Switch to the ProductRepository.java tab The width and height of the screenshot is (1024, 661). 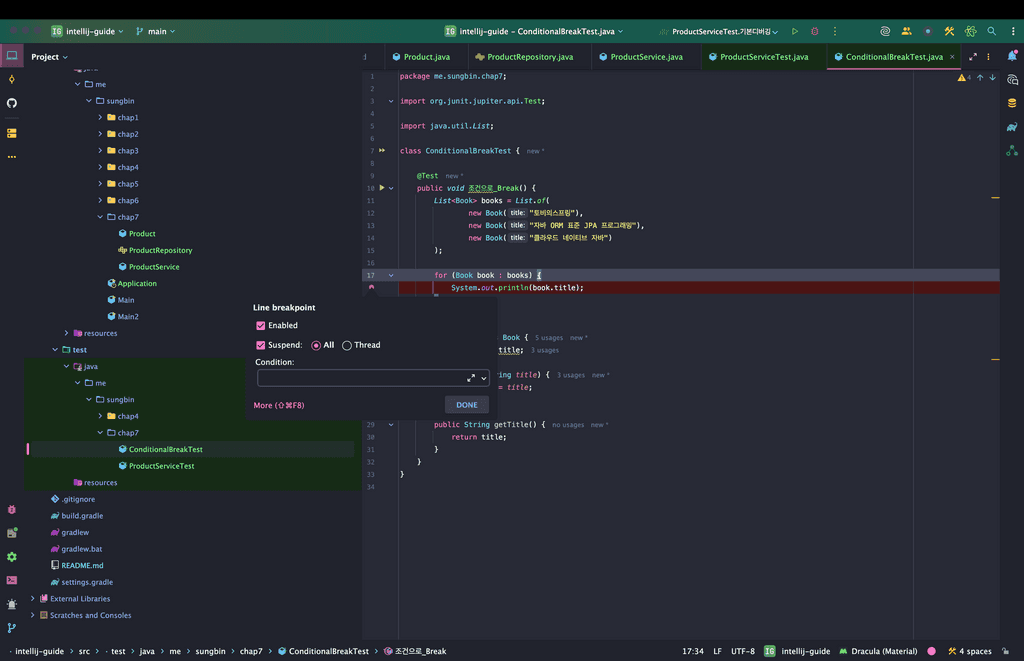point(529,57)
